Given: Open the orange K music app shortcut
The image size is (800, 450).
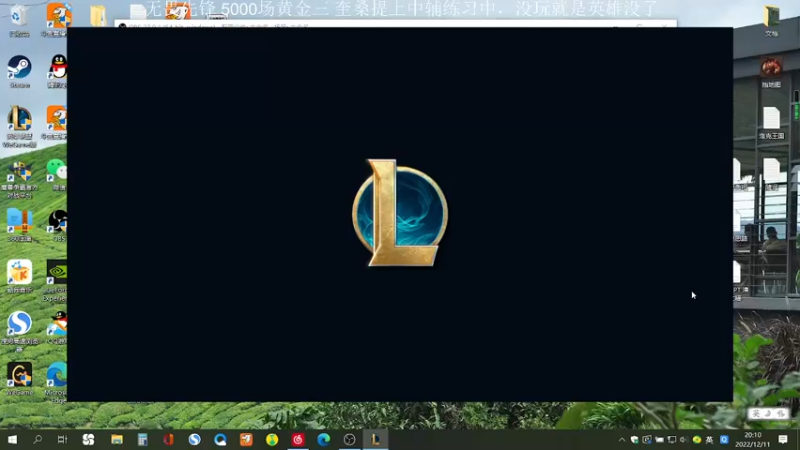Looking at the screenshot, I should pos(19,276).
